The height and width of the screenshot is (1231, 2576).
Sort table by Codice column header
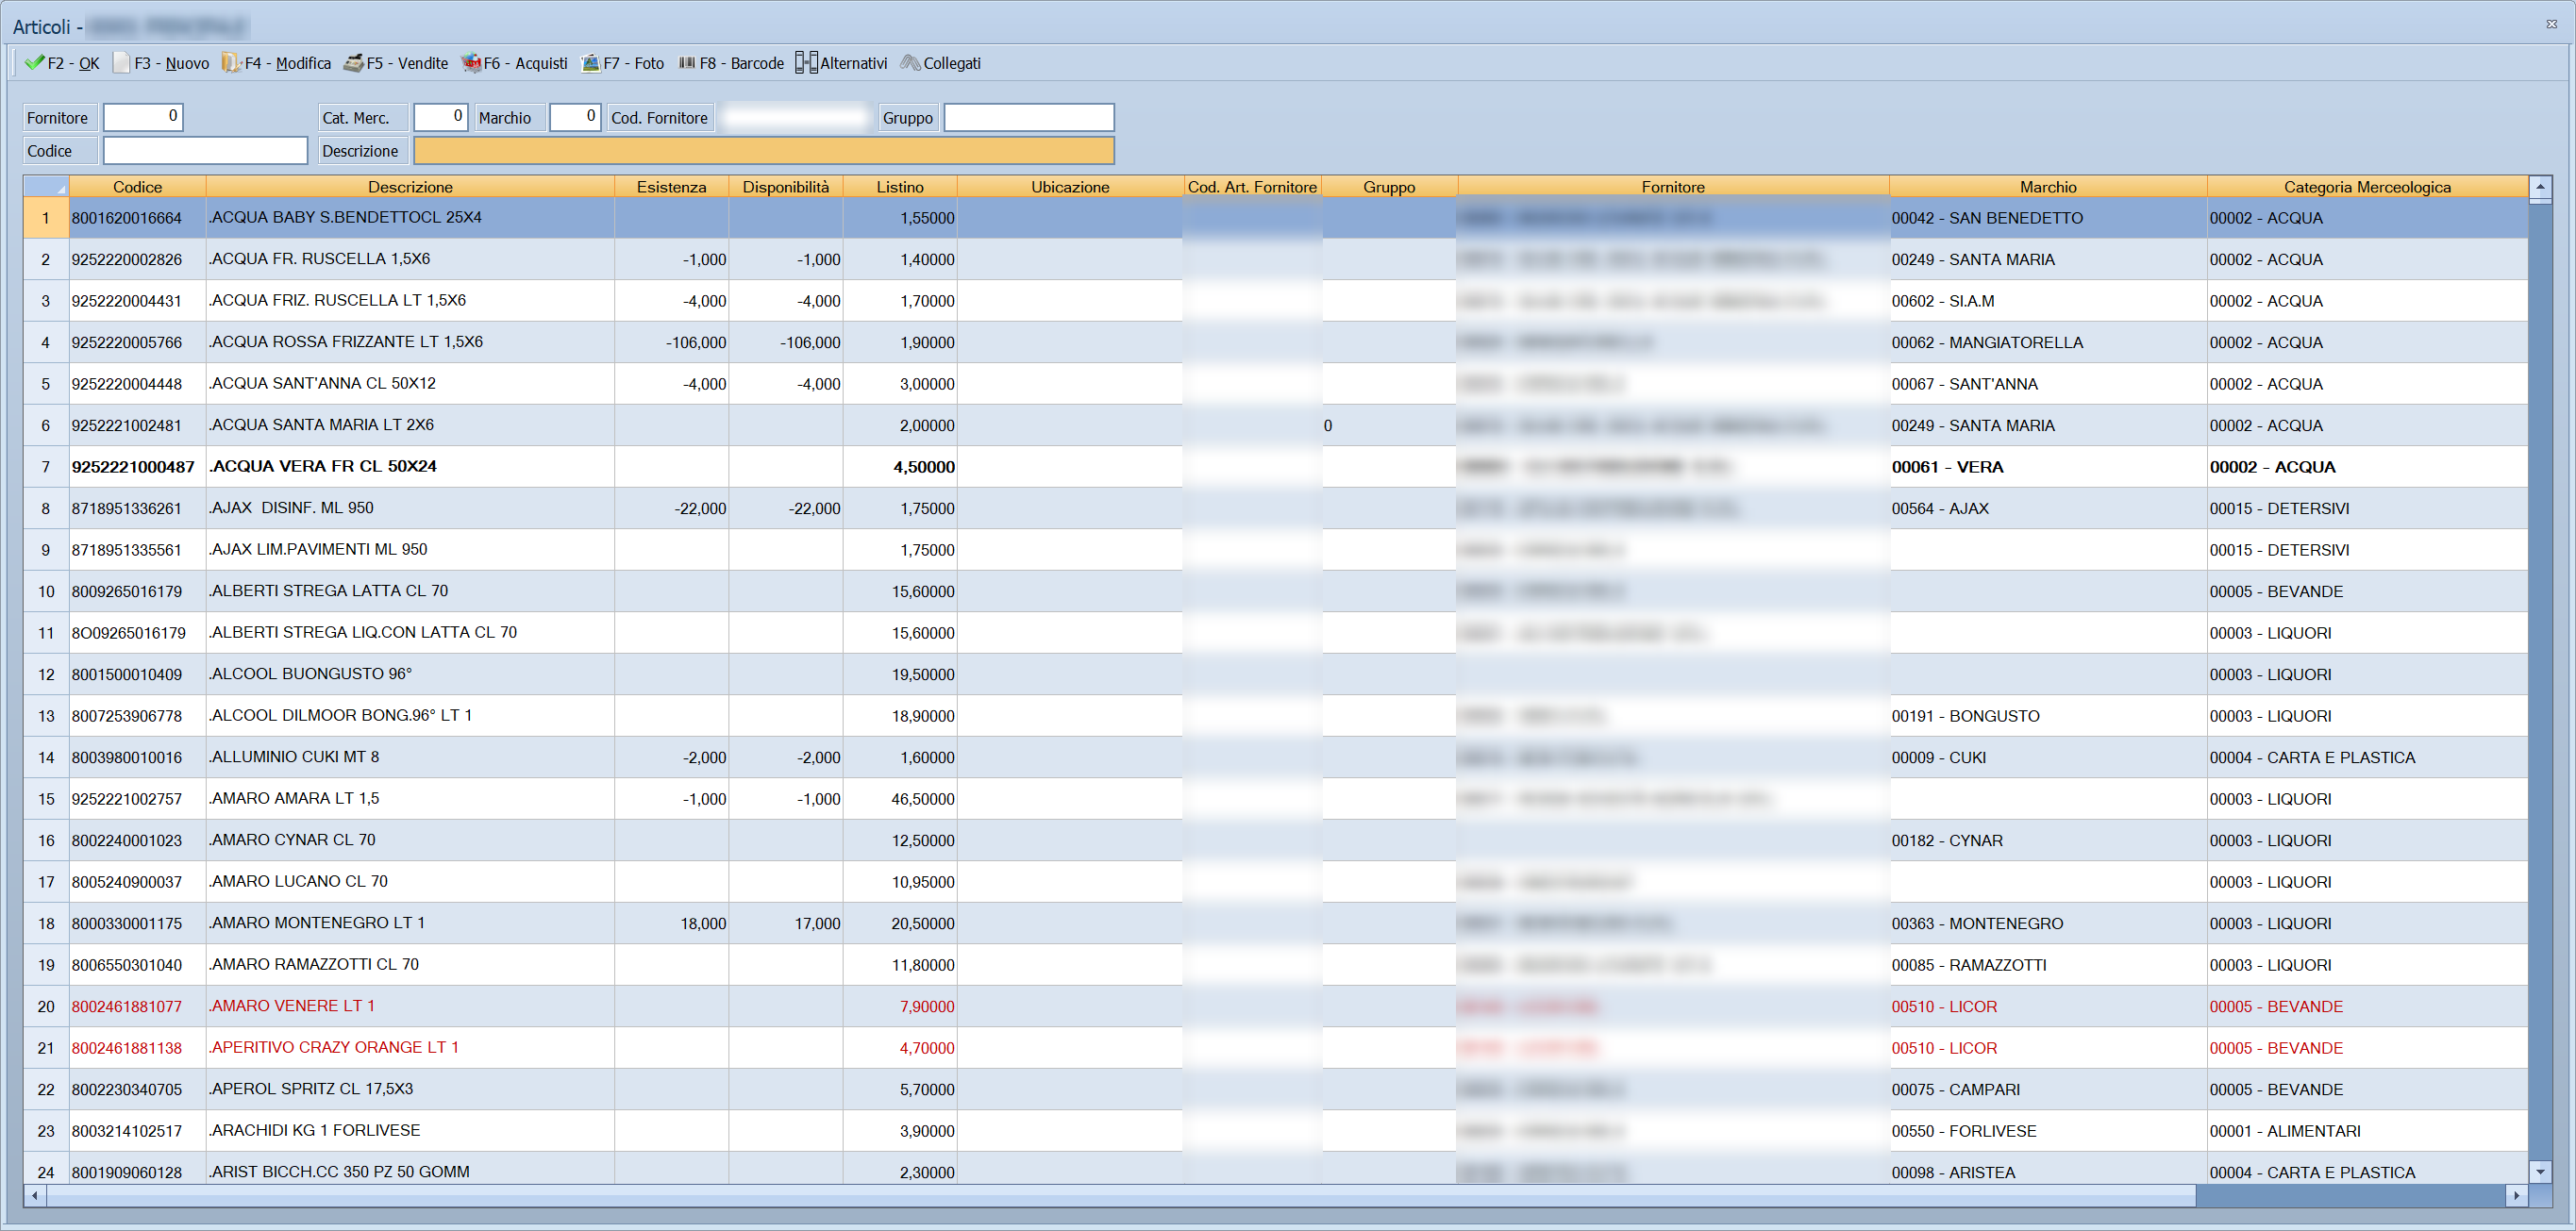point(137,187)
